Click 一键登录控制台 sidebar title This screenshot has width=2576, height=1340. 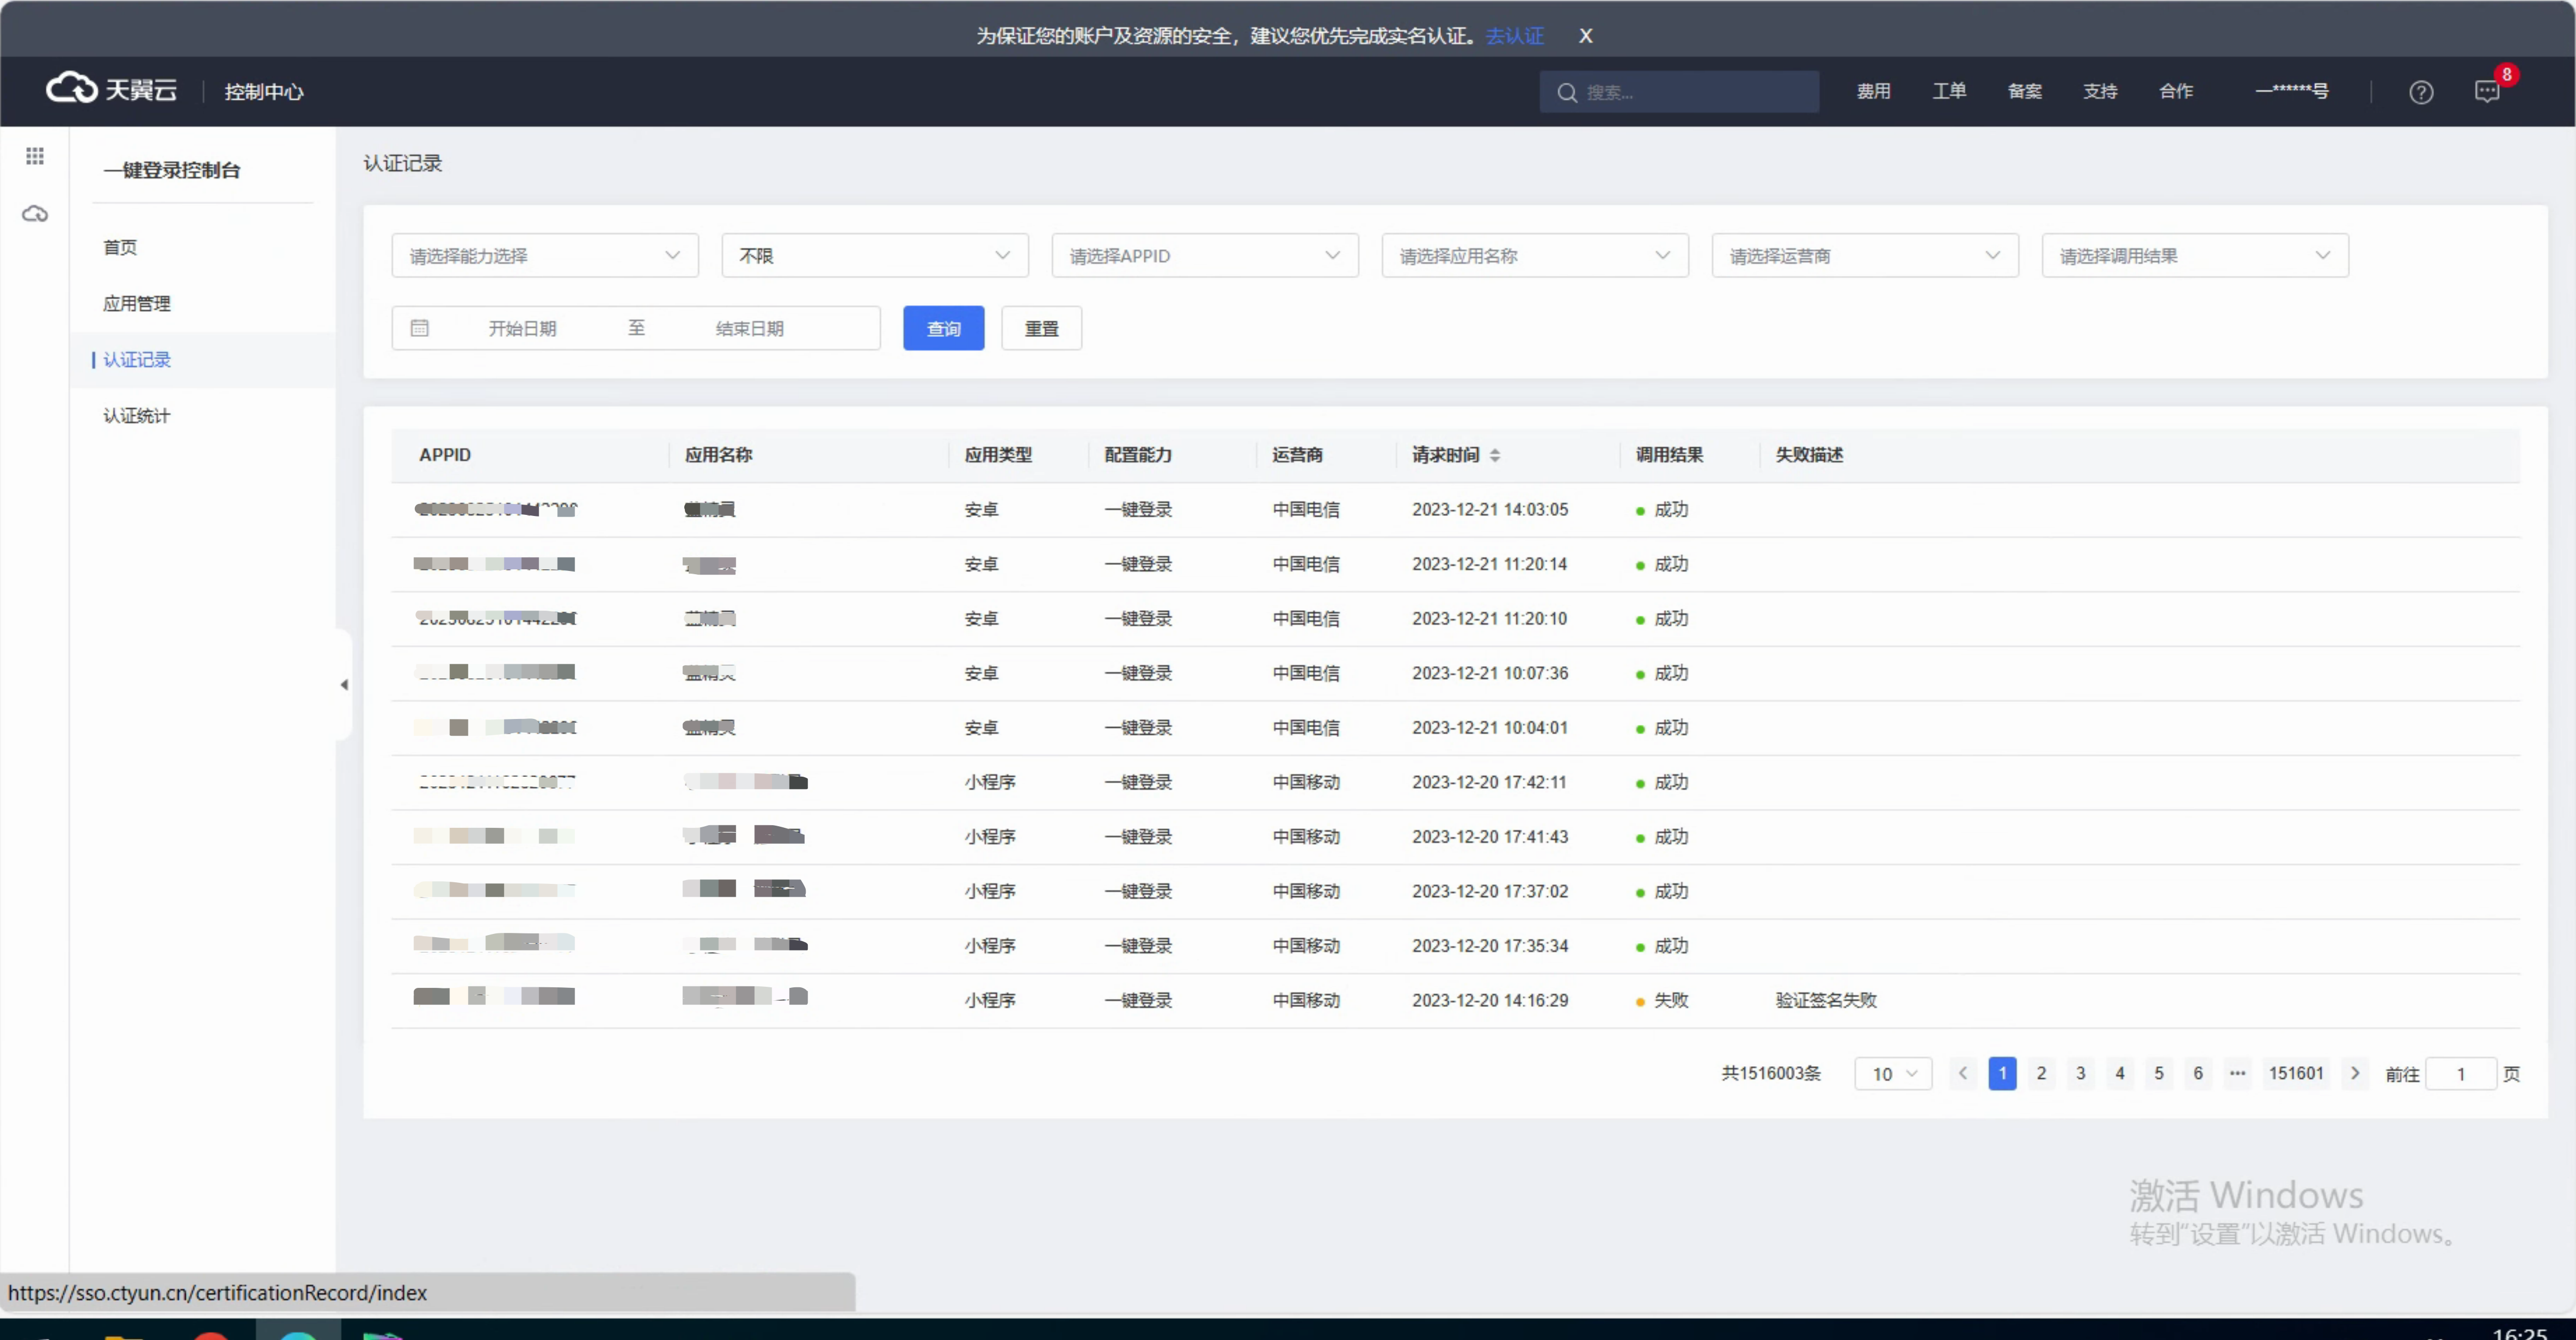coord(172,170)
